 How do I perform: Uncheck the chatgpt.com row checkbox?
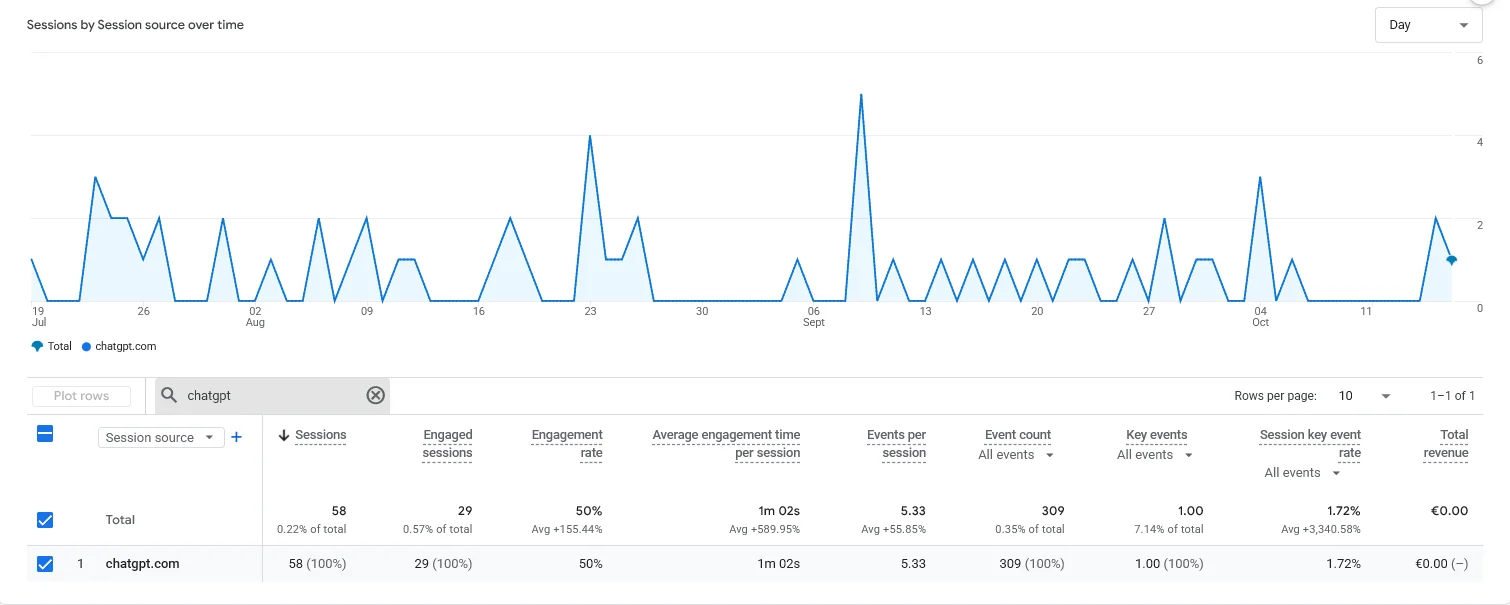[x=45, y=564]
